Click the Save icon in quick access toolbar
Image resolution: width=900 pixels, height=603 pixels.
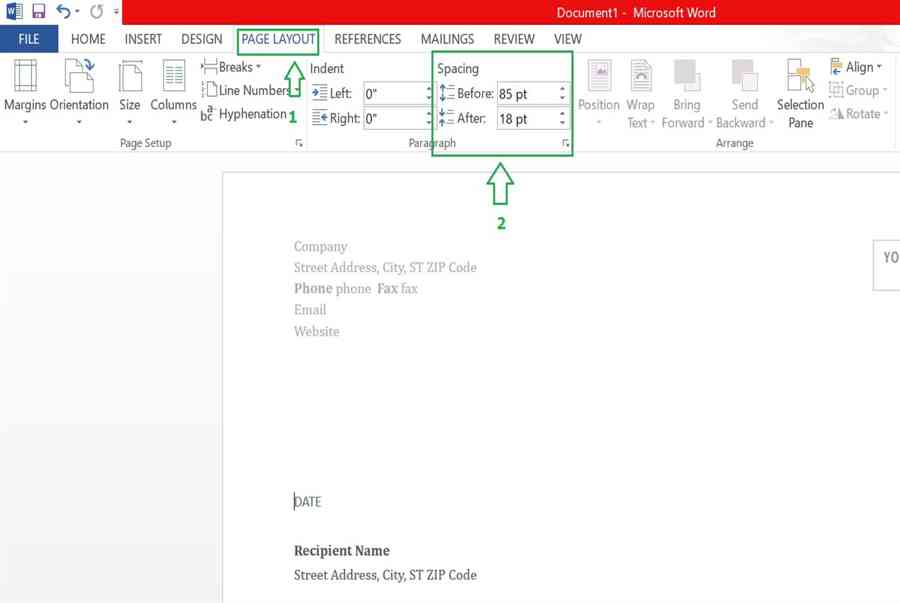point(38,11)
